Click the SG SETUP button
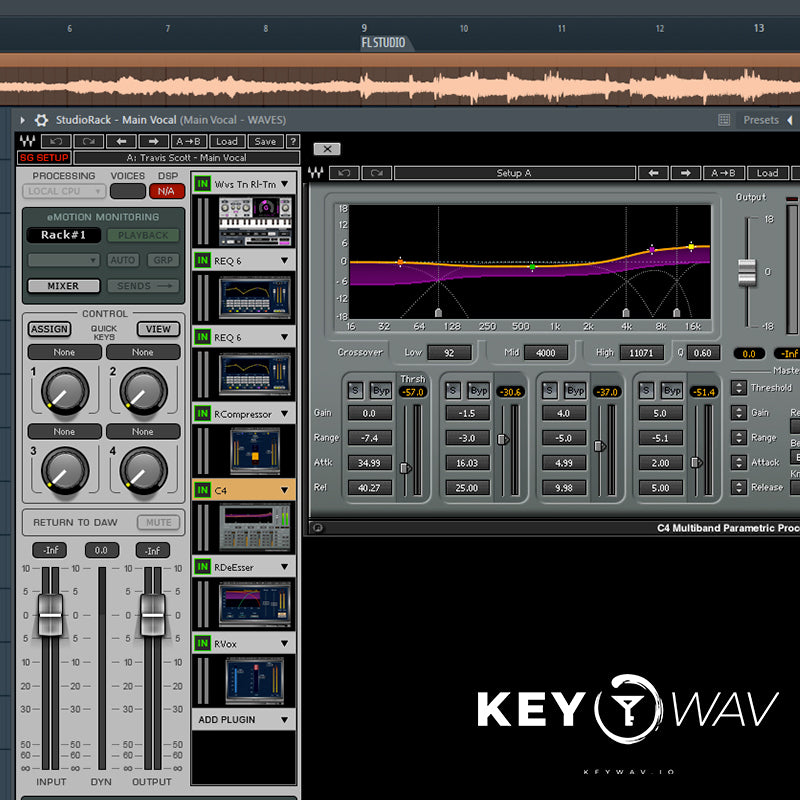This screenshot has height=800, width=800. coord(44,158)
